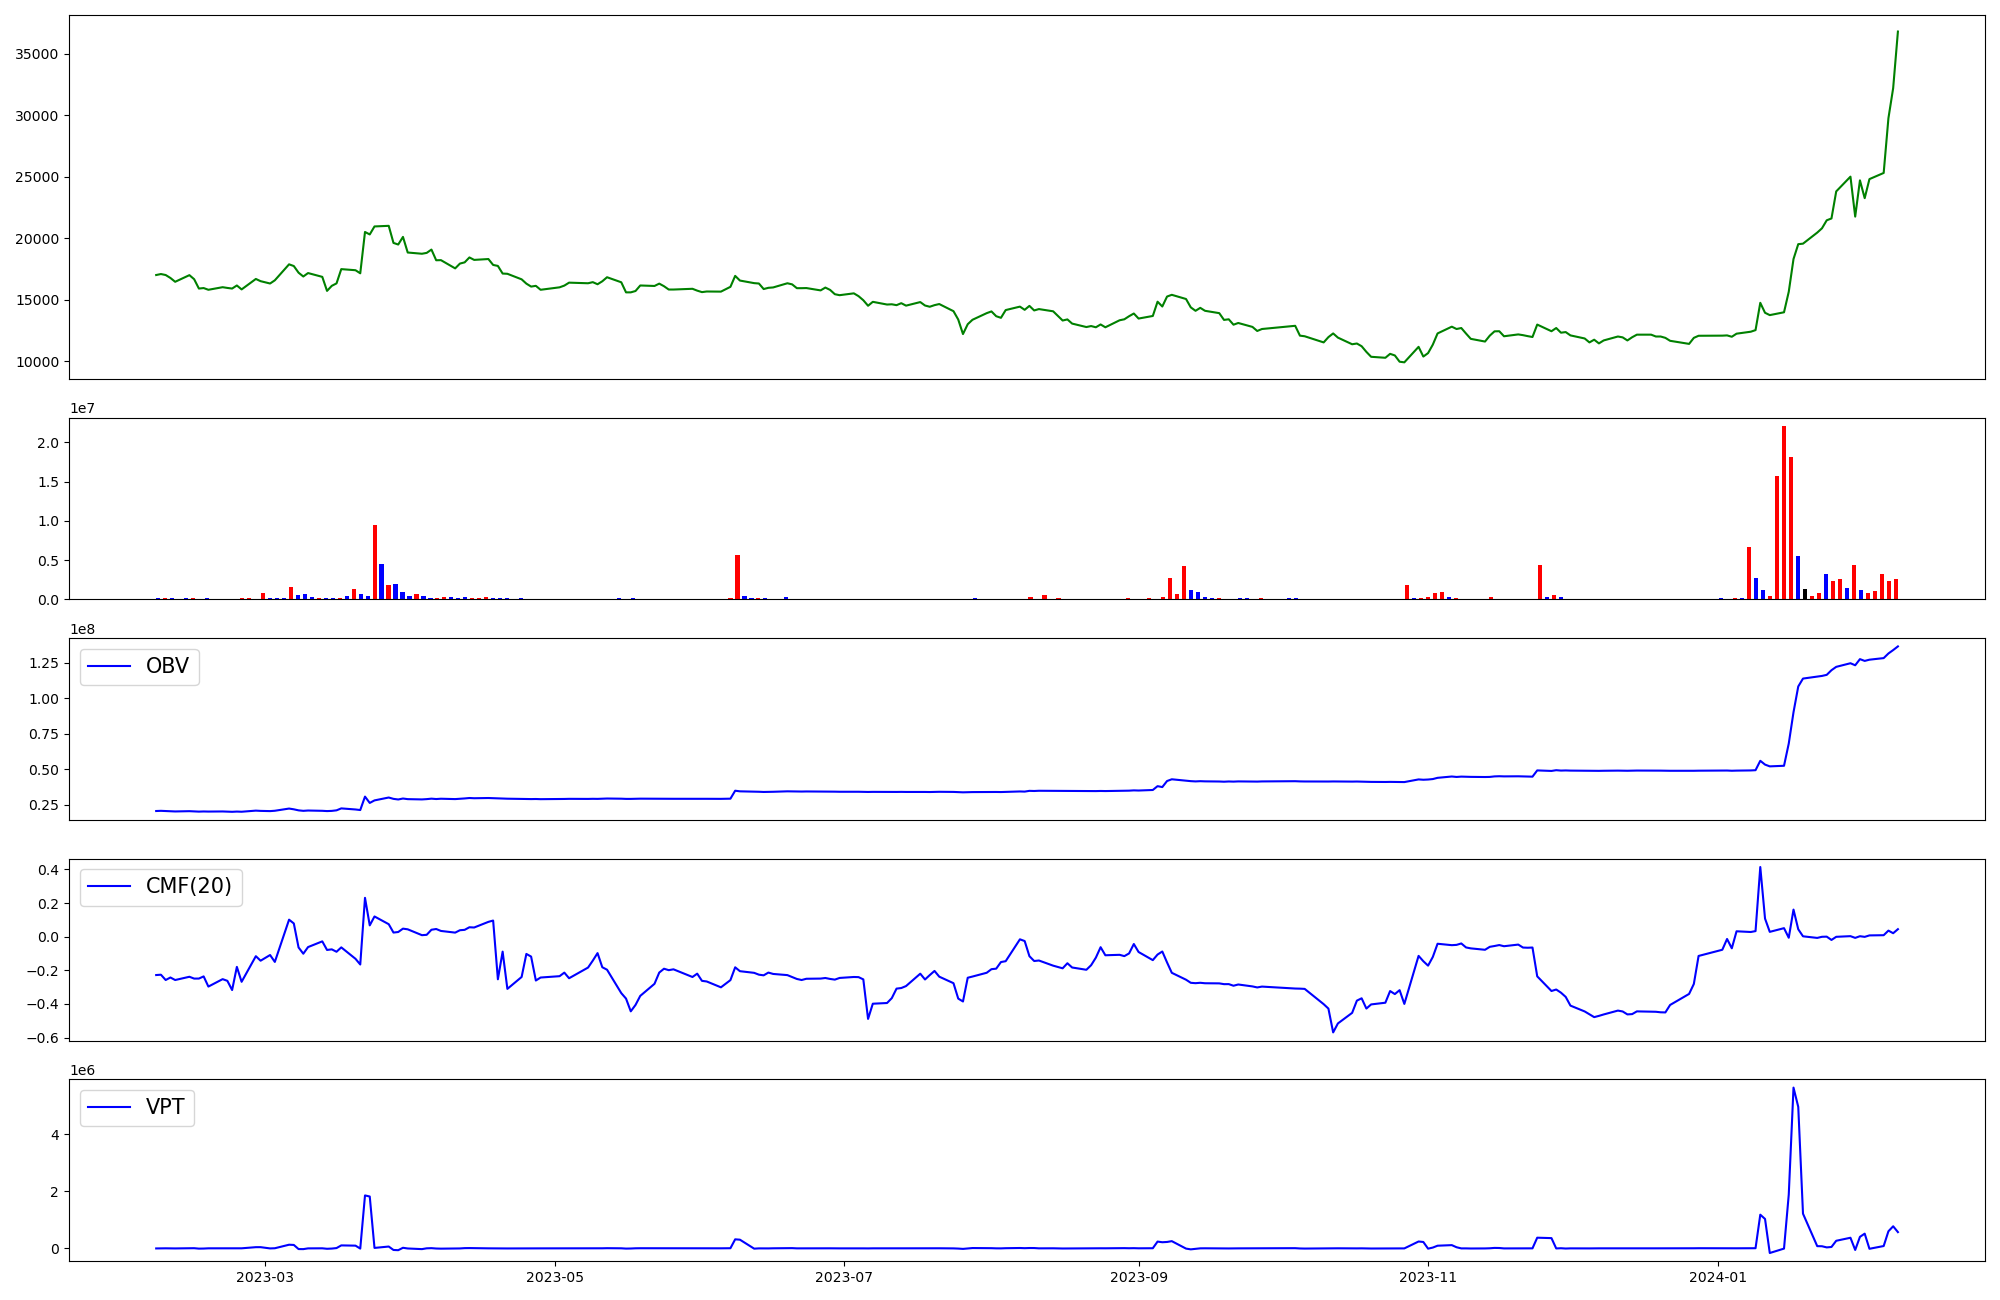2000x1300 pixels.
Task: Click the 0.4 peak on the CMF chart
Action: tap(1760, 868)
